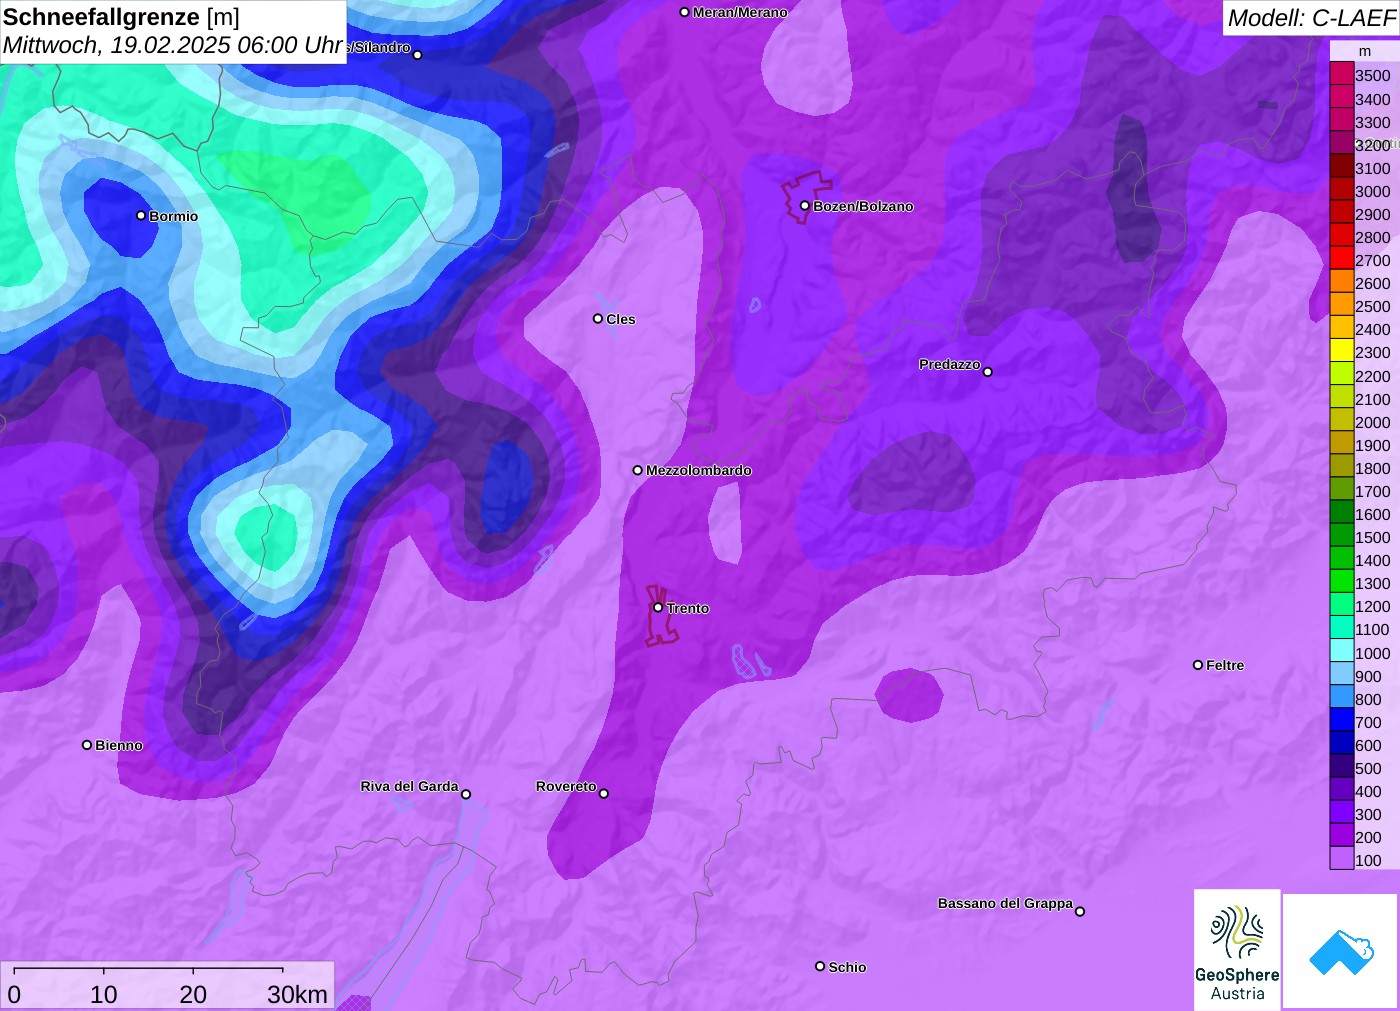Click the legend unit 'm' header

point(1365,51)
